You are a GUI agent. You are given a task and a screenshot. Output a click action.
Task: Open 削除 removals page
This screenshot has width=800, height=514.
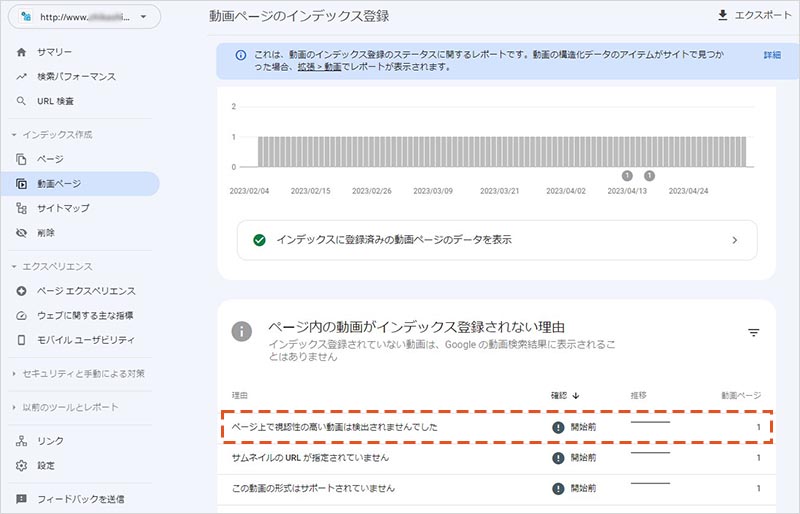[46, 233]
